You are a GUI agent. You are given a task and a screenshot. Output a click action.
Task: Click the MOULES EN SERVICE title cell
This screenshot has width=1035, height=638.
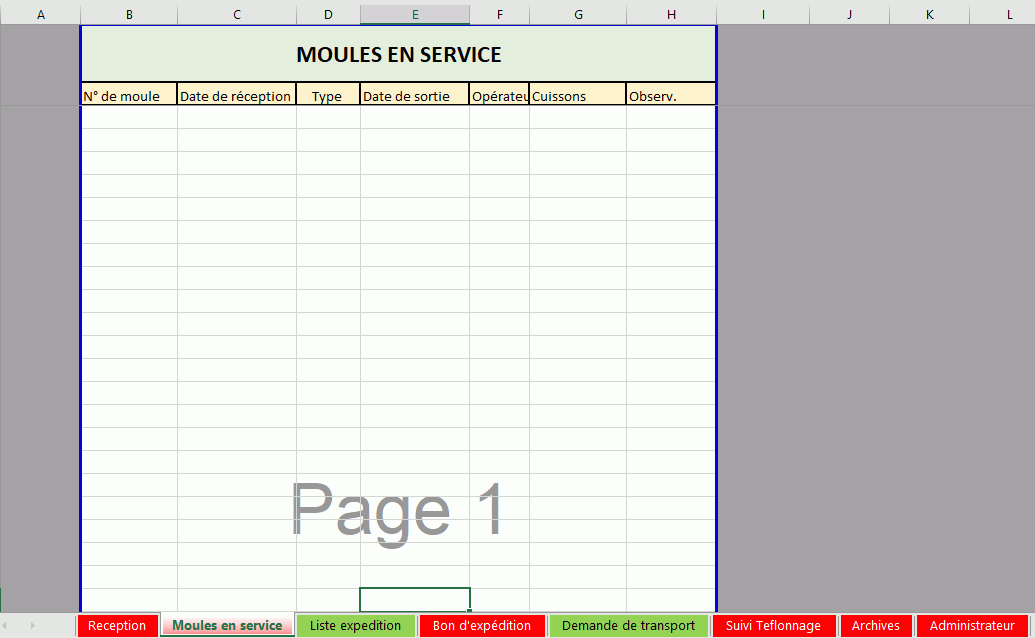(x=399, y=54)
